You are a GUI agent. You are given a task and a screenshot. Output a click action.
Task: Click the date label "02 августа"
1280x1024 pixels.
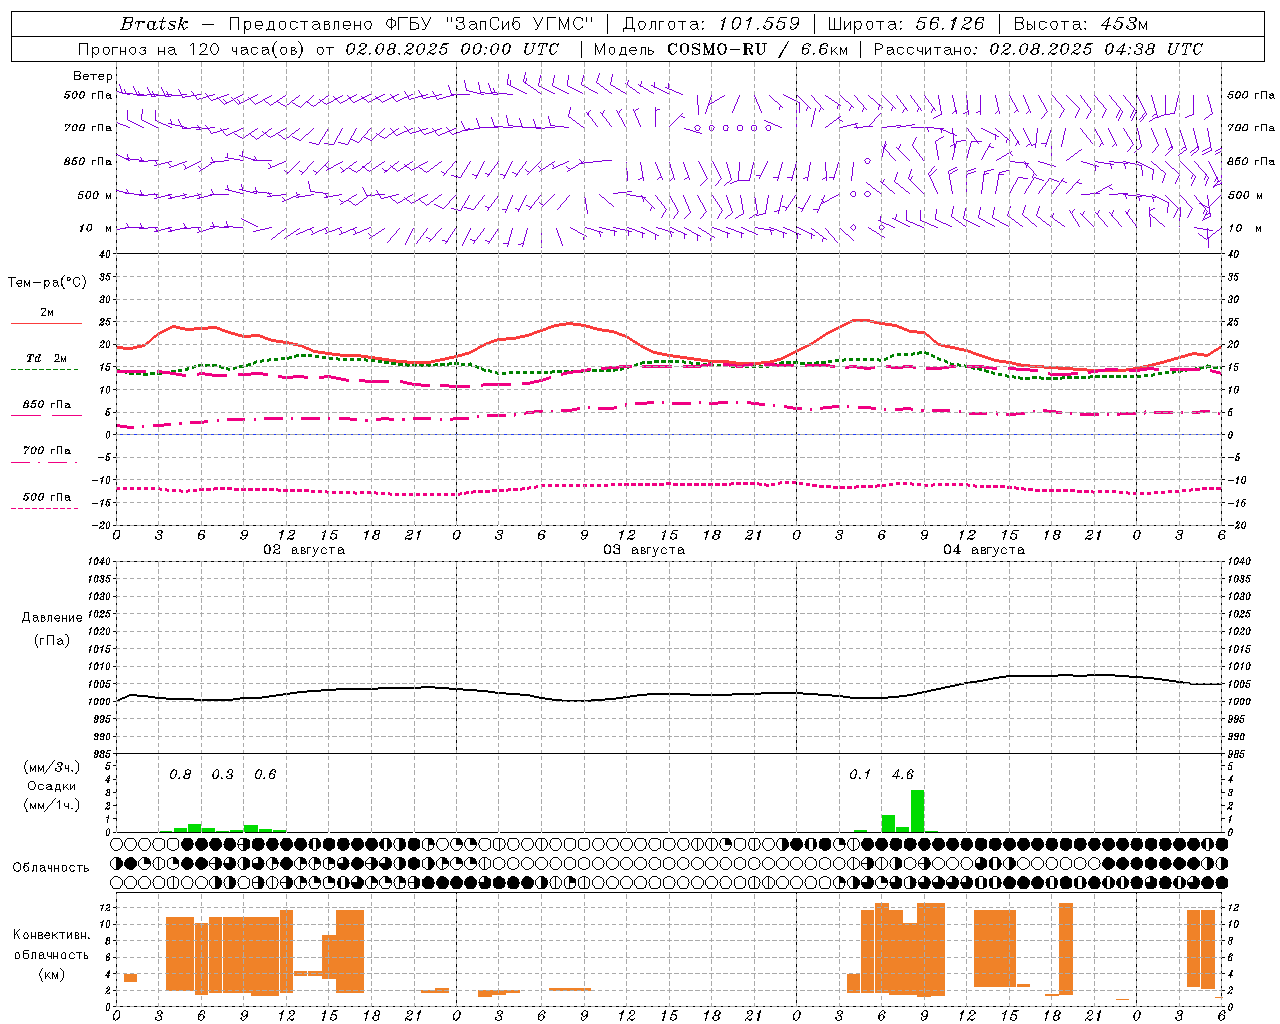[x=304, y=550]
